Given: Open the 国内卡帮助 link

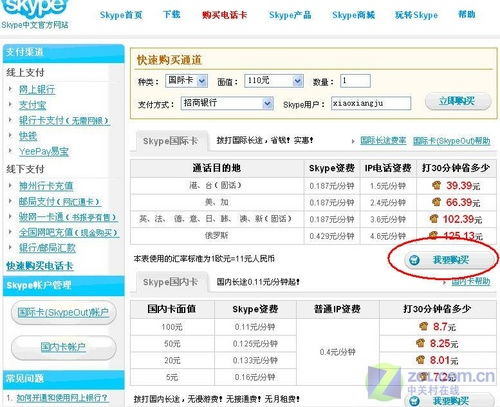Looking at the screenshot, I should [471, 282].
